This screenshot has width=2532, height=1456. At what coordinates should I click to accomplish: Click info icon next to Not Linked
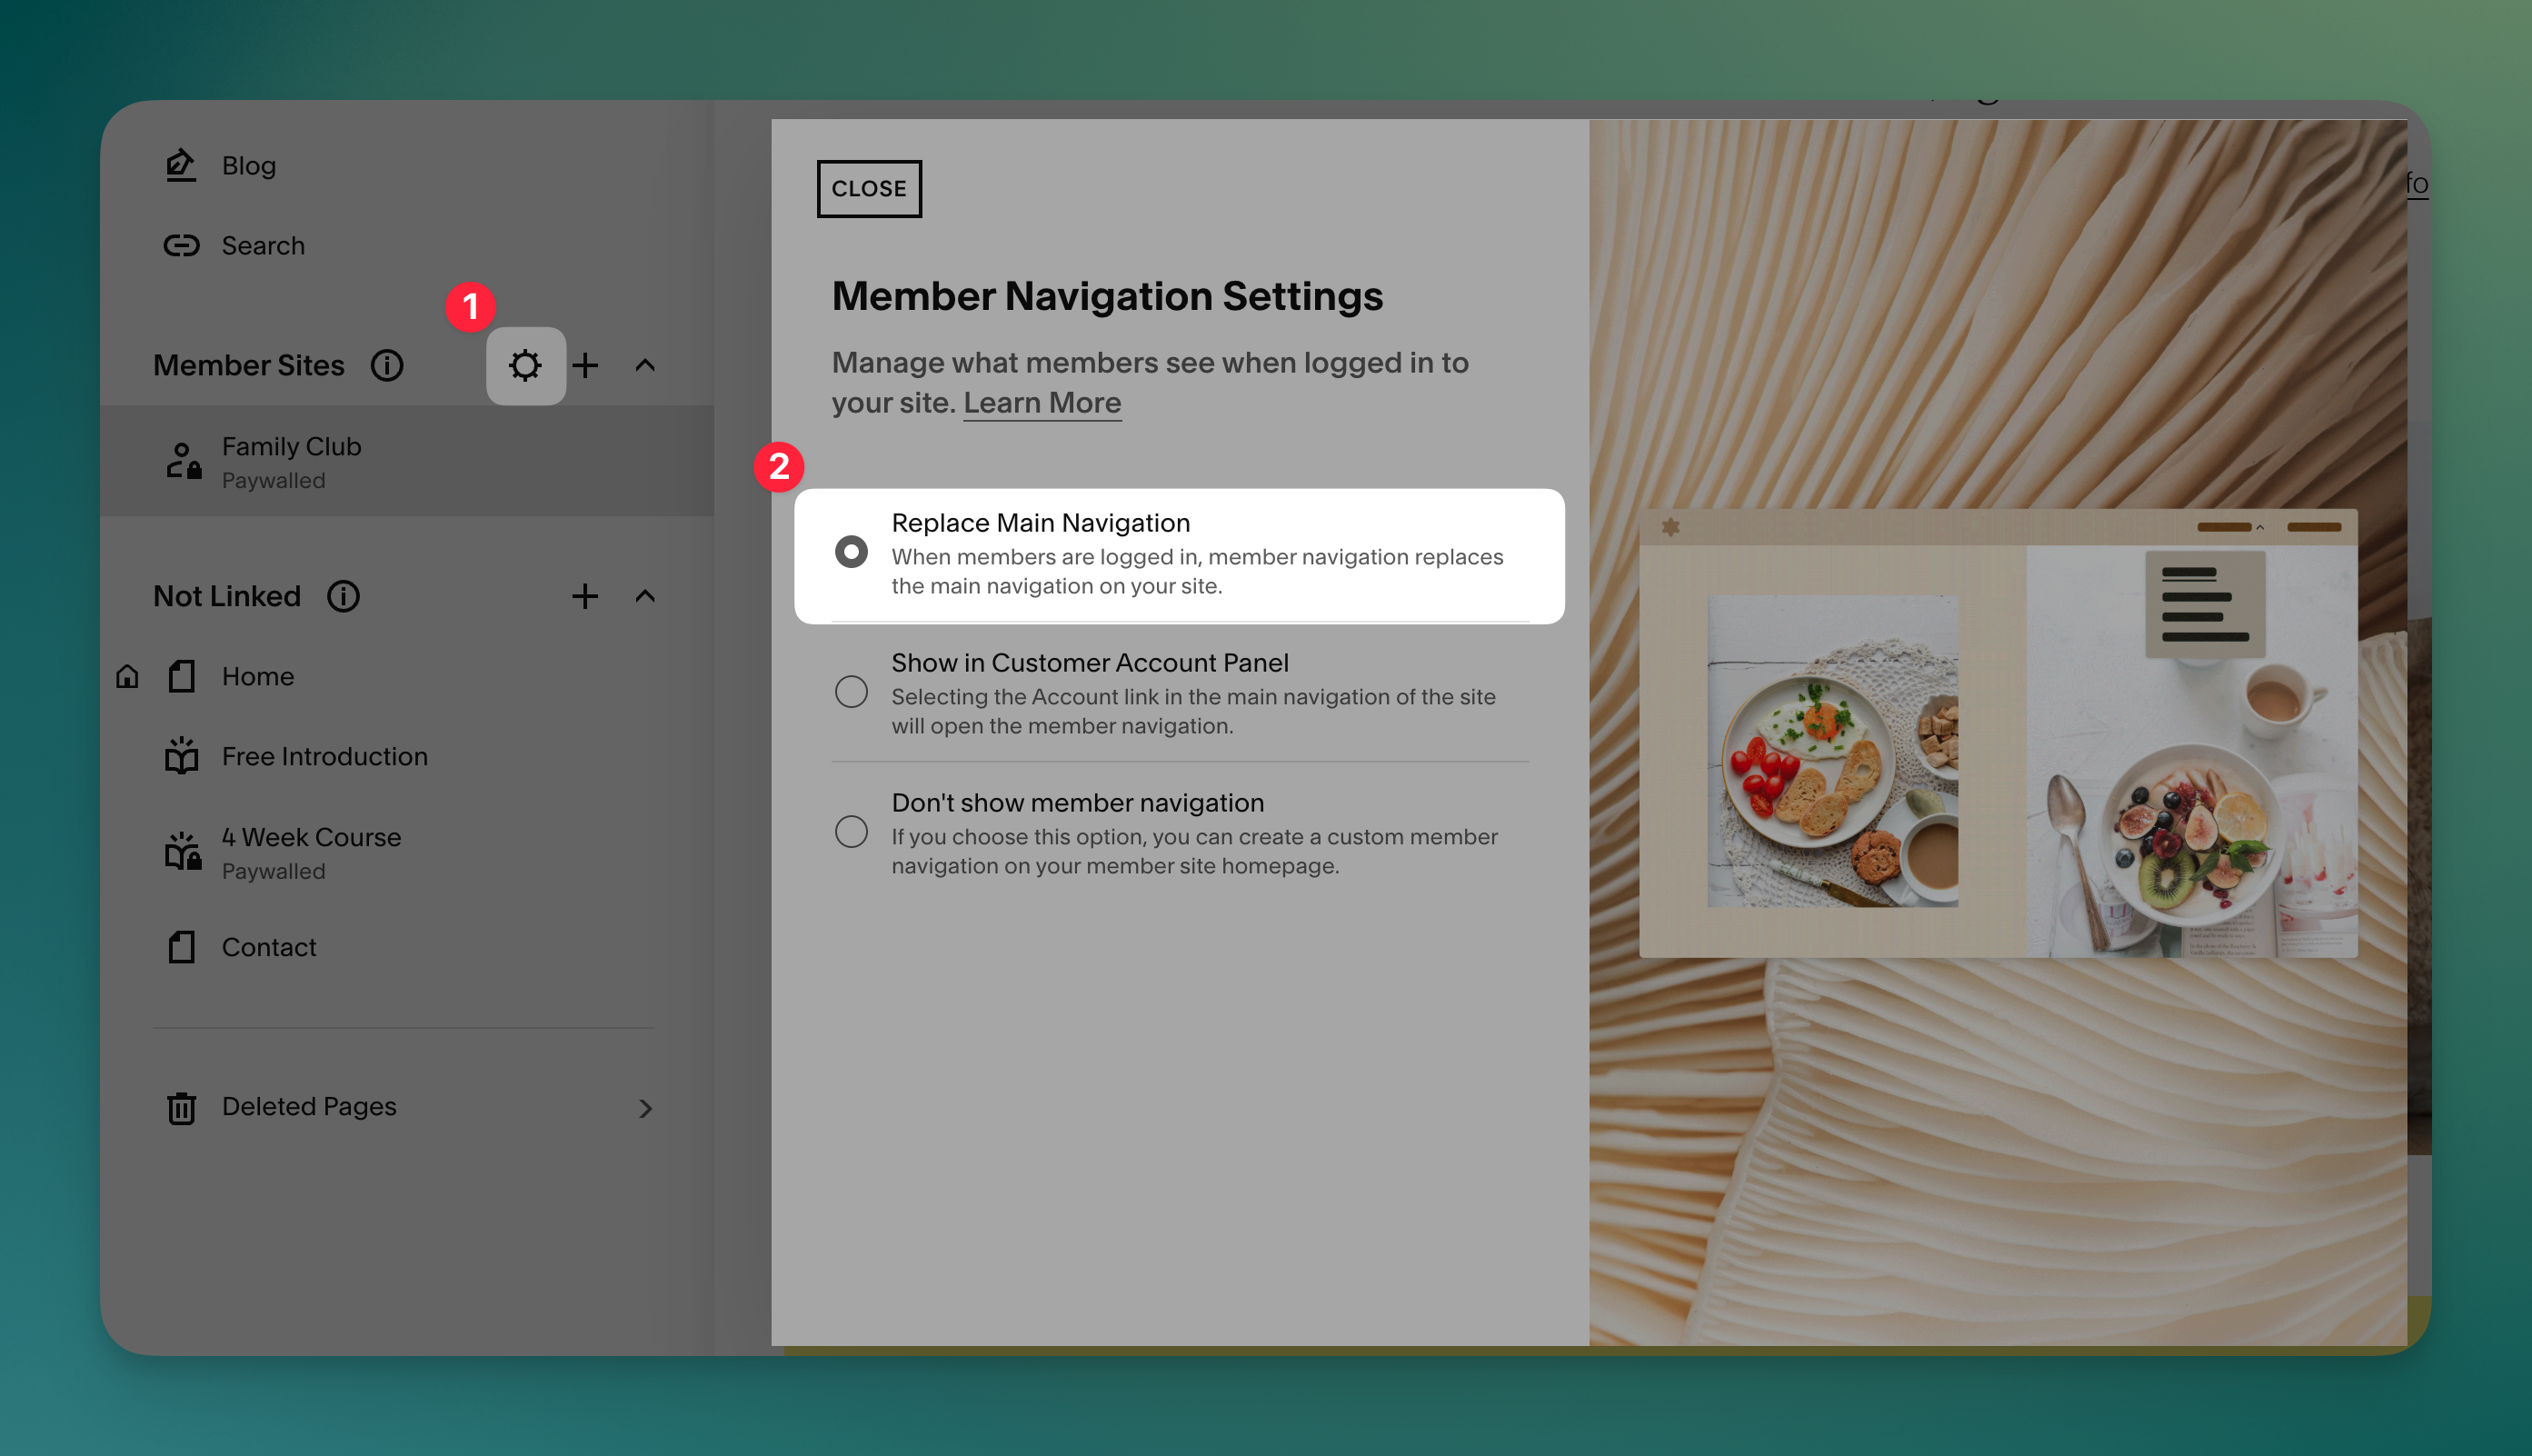[x=343, y=596]
